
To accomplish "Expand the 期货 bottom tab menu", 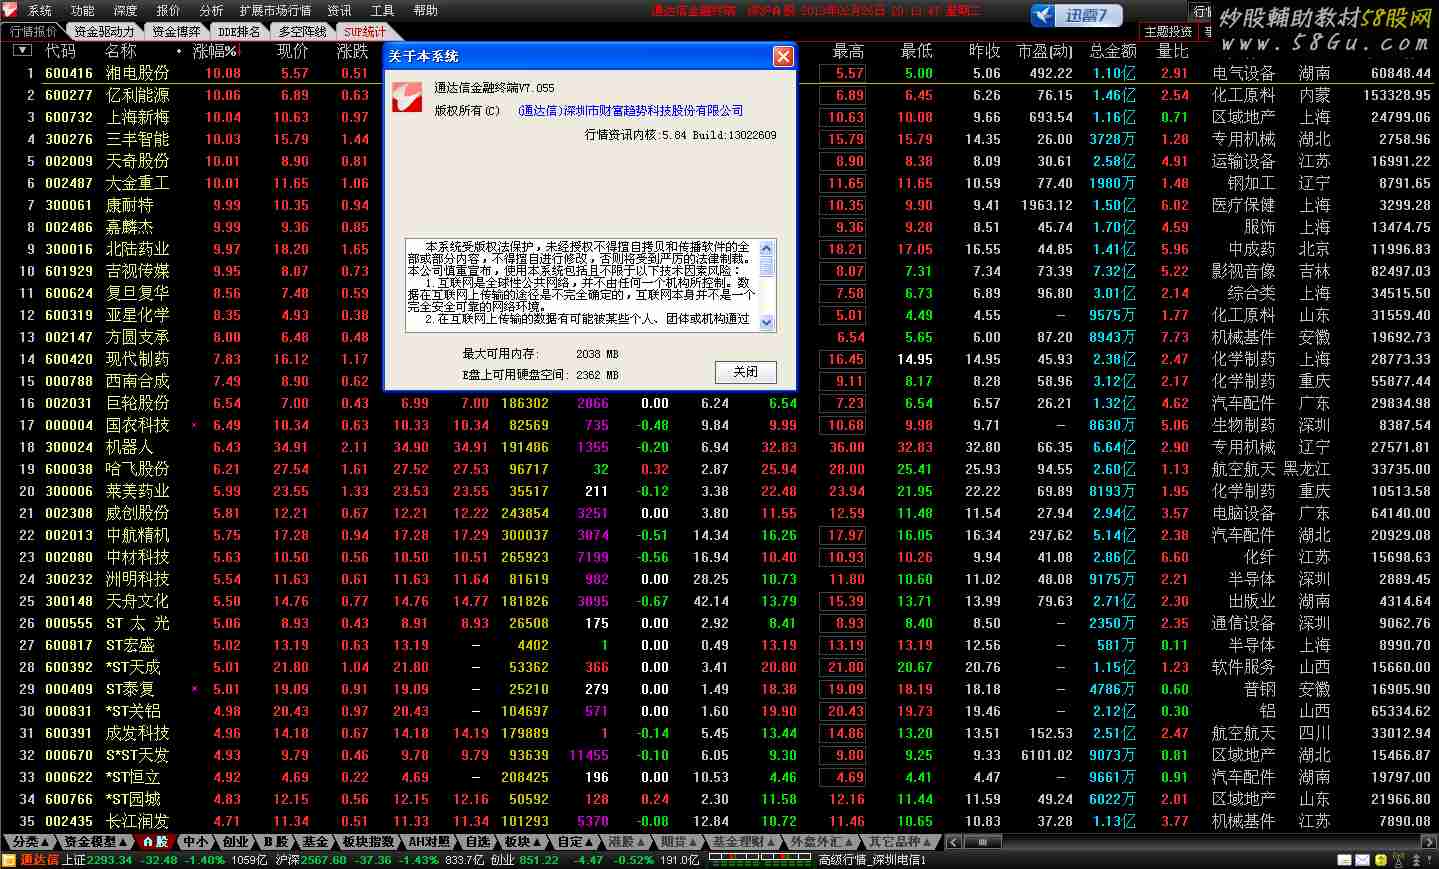I will click(x=679, y=842).
